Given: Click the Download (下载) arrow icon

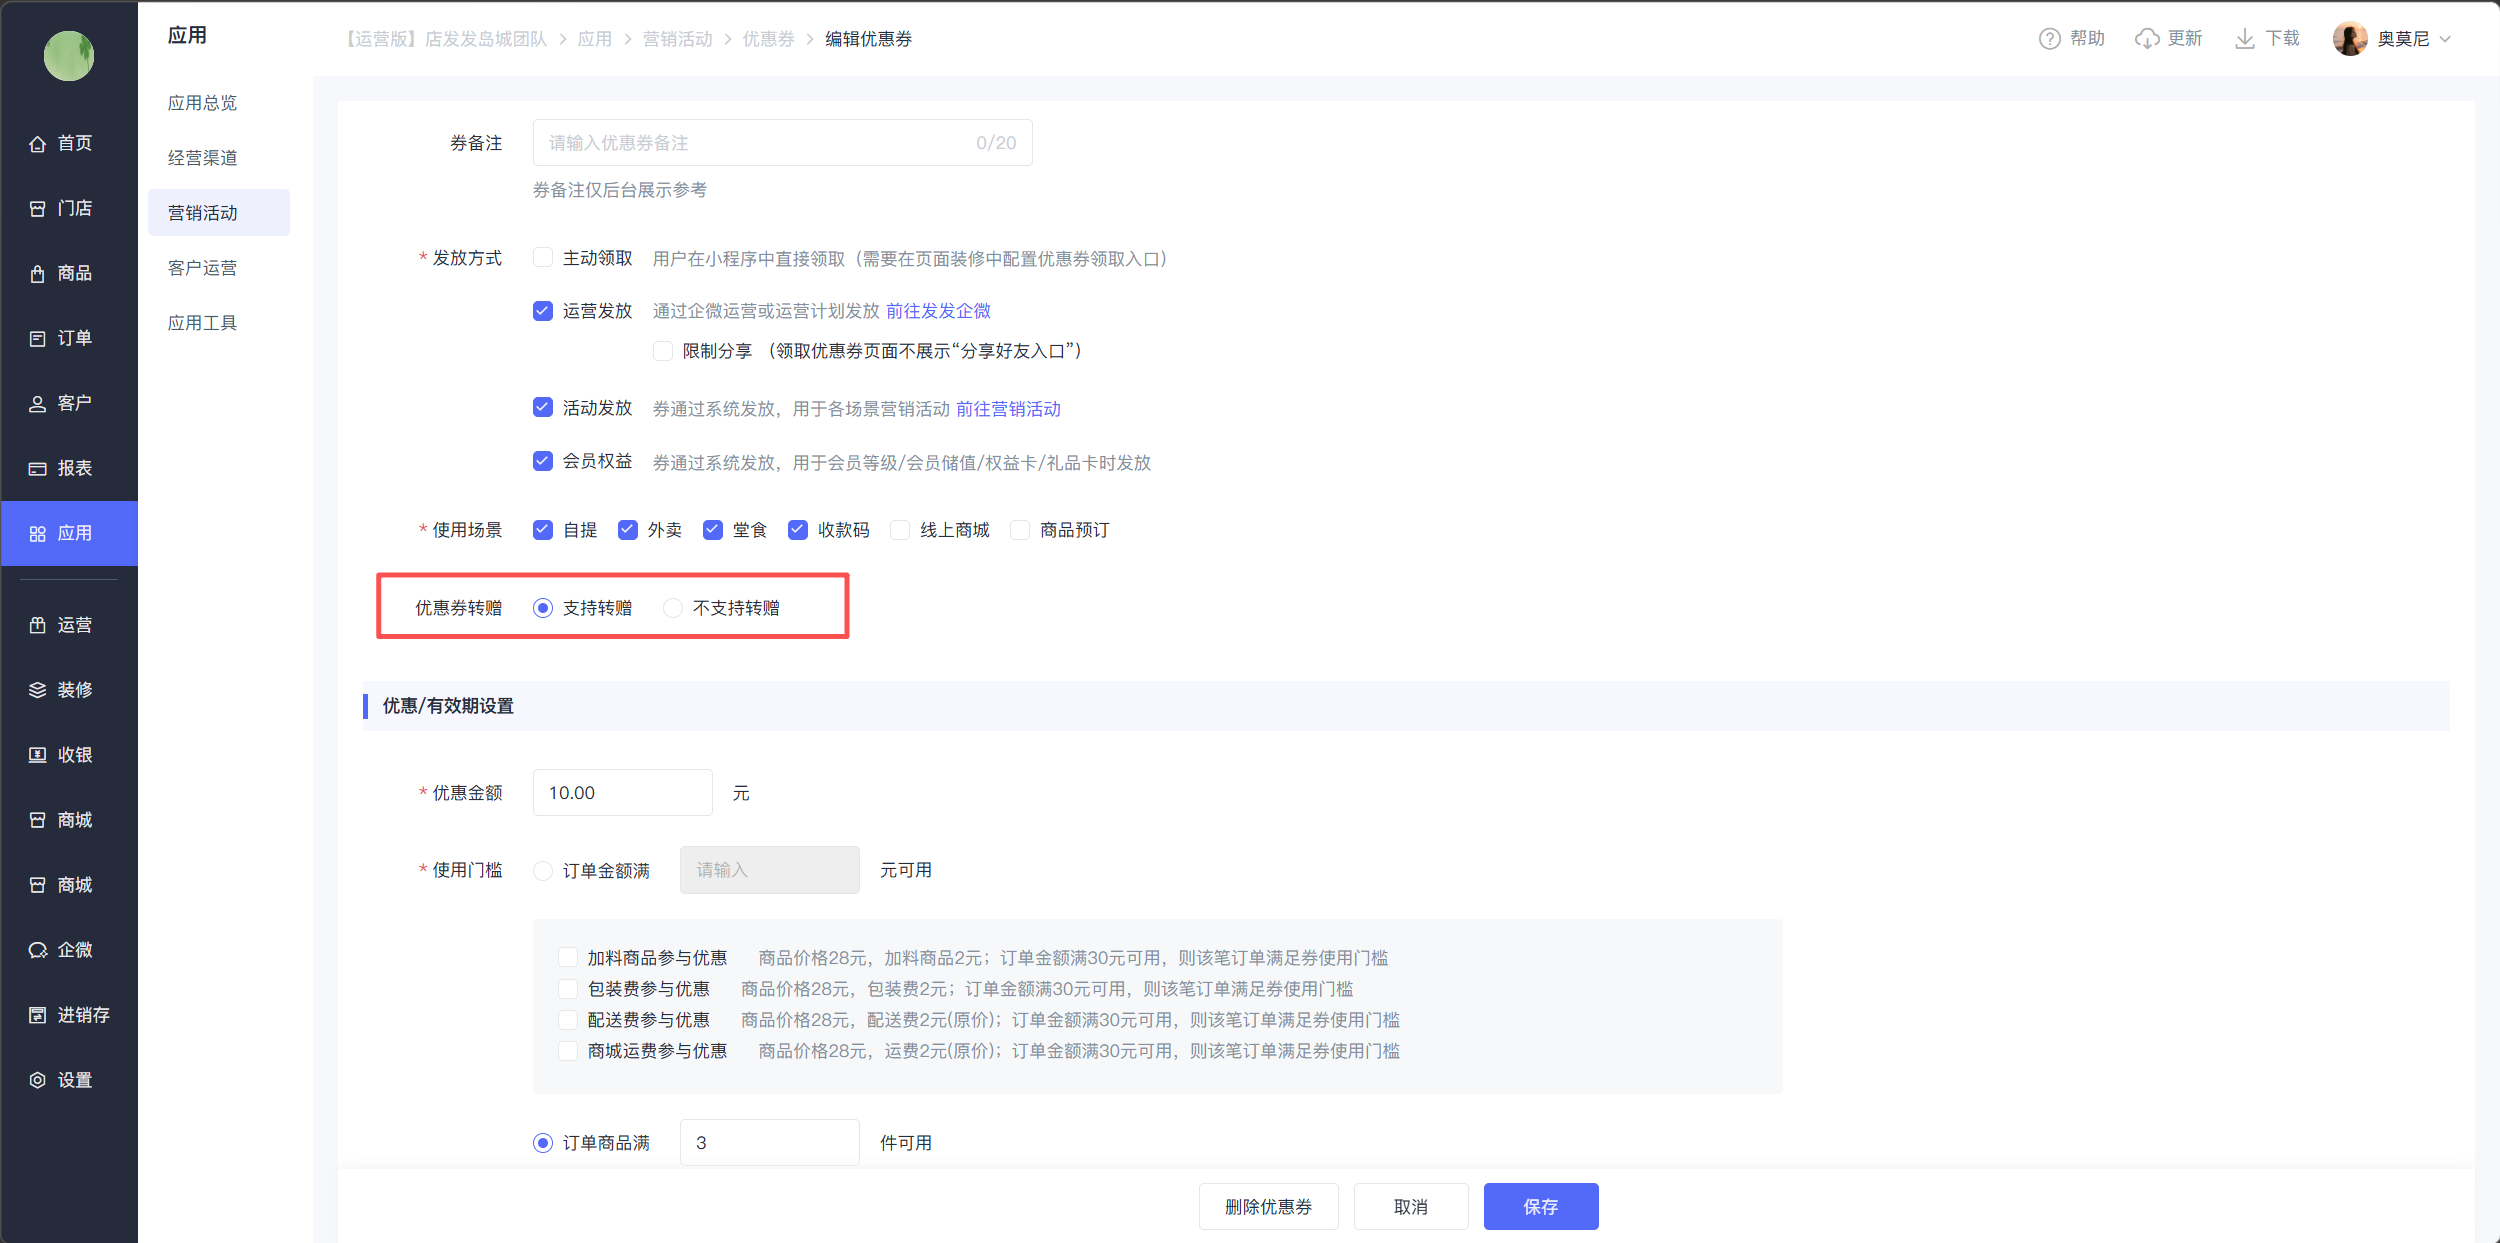Looking at the screenshot, I should tap(2244, 39).
